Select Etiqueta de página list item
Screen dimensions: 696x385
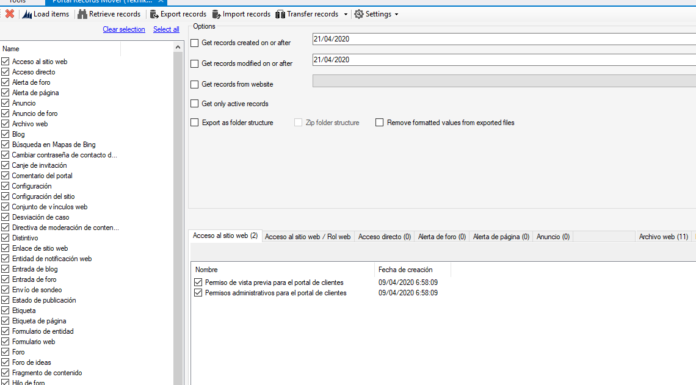point(39,321)
